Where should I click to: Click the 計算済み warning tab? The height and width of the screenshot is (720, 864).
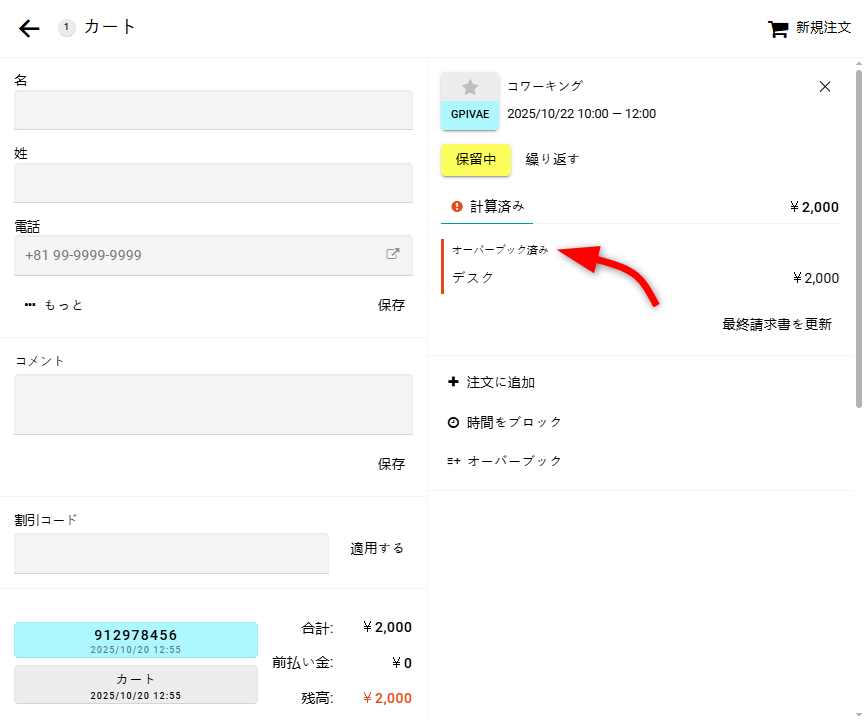pyautogui.click(x=488, y=207)
